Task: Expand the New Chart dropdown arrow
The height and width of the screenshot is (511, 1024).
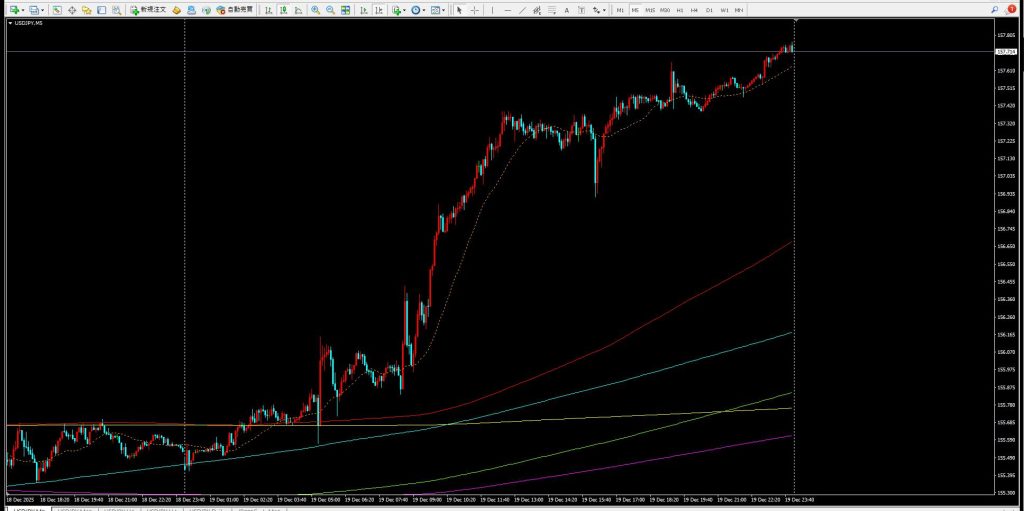Action: pos(24,10)
